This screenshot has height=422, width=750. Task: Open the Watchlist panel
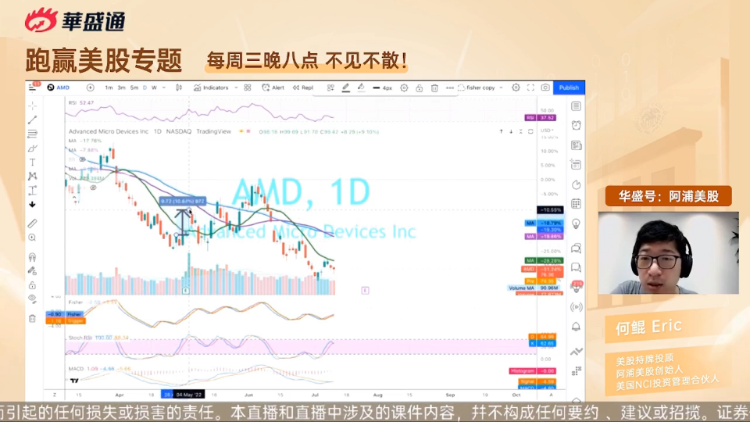pos(576,106)
